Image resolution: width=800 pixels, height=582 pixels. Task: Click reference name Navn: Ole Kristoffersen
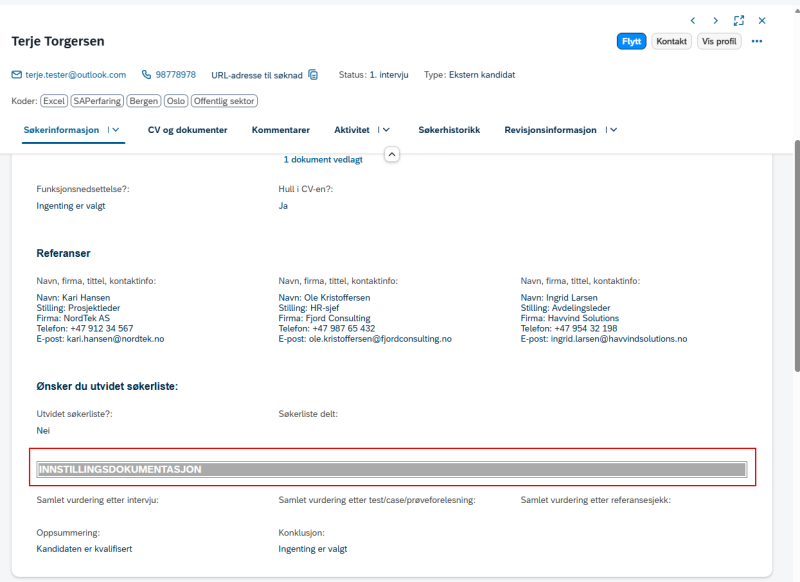[x=324, y=297]
